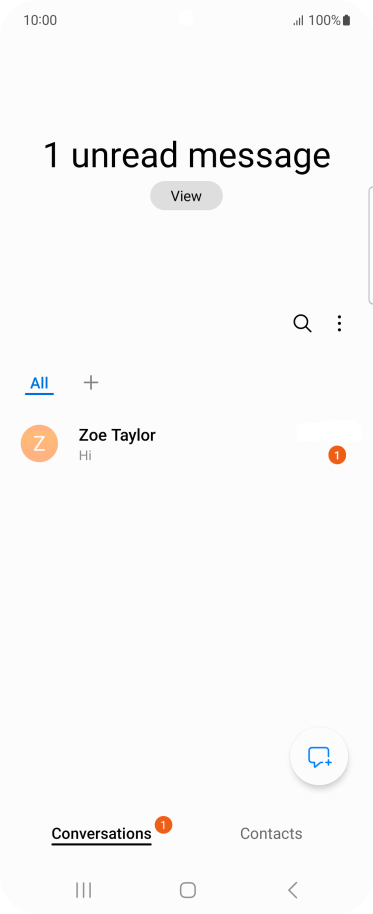Viewport: 373px width, 914px height.
Task: Go to home screen via home button
Action: [x=188, y=890]
